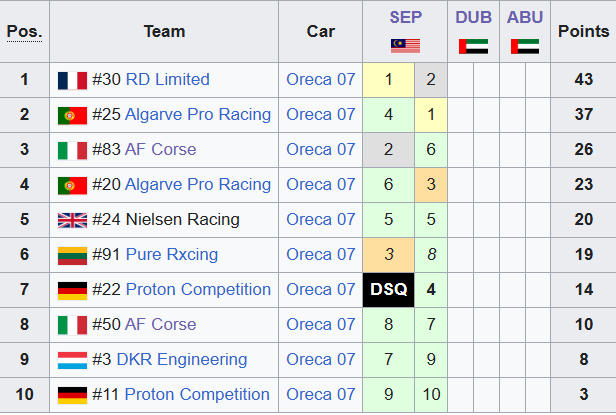Click #22 Proton Competition's 14 points
The width and height of the screenshot is (616, 415).
click(x=583, y=289)
